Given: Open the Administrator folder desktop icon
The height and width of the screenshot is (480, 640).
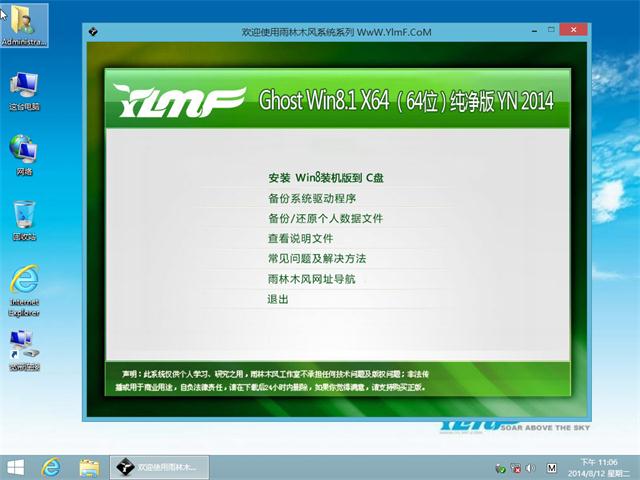Looking at the screenshot, I should [24, 24].
